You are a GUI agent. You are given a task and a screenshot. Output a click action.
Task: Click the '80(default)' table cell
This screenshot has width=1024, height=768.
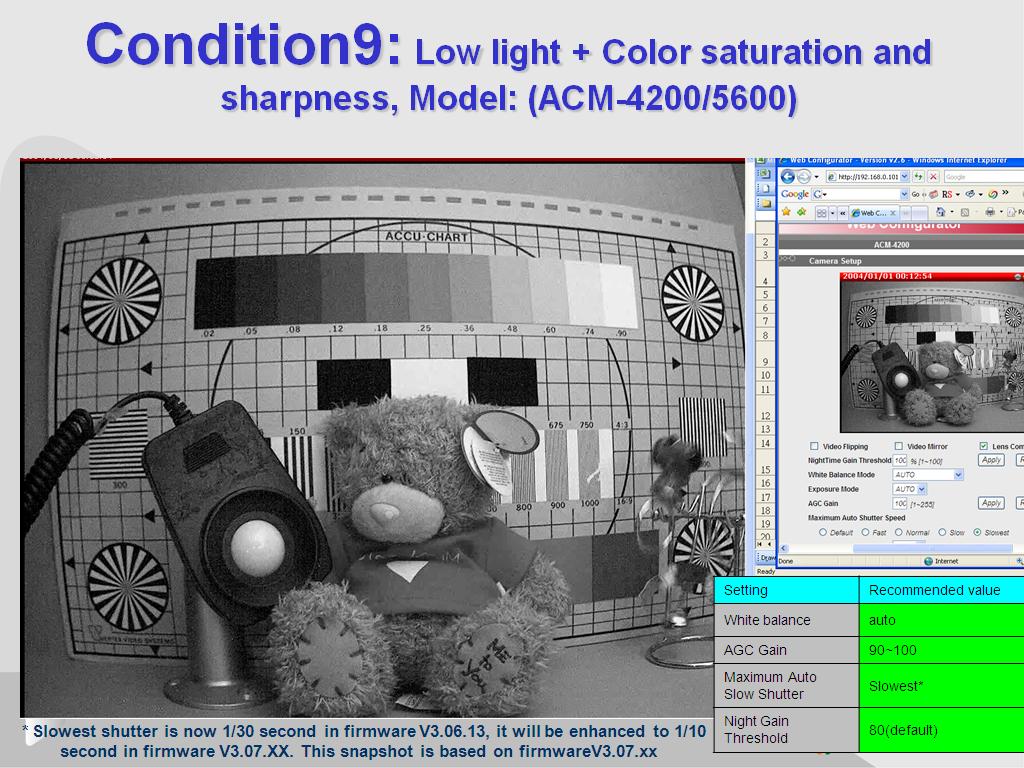[x=941, y=730]
